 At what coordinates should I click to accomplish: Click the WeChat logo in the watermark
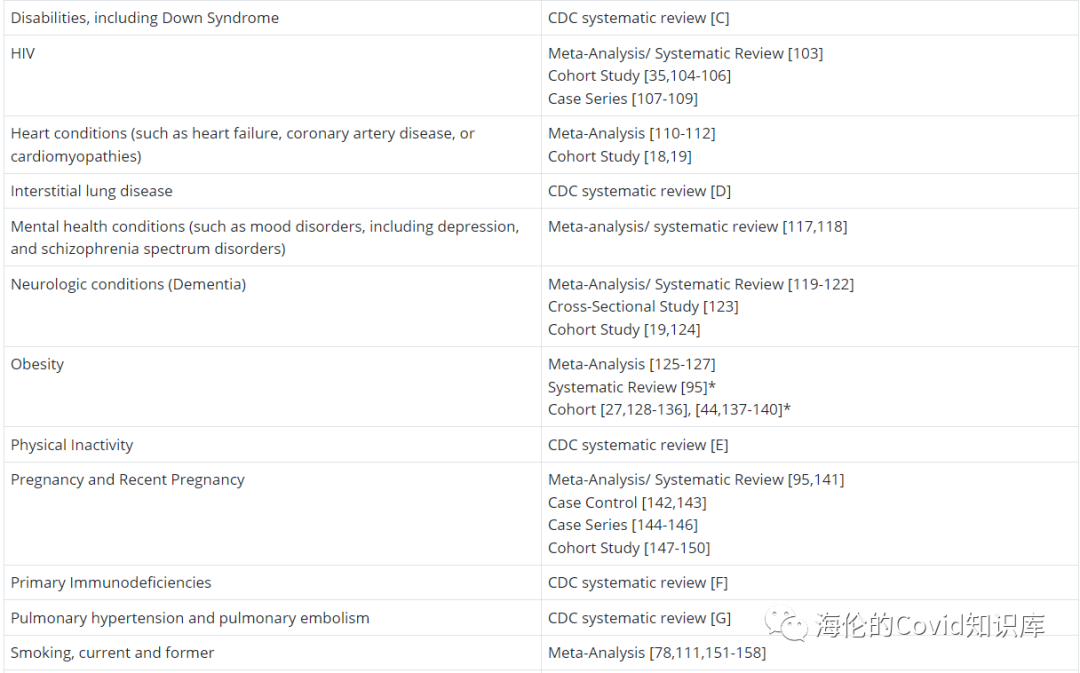787,626
